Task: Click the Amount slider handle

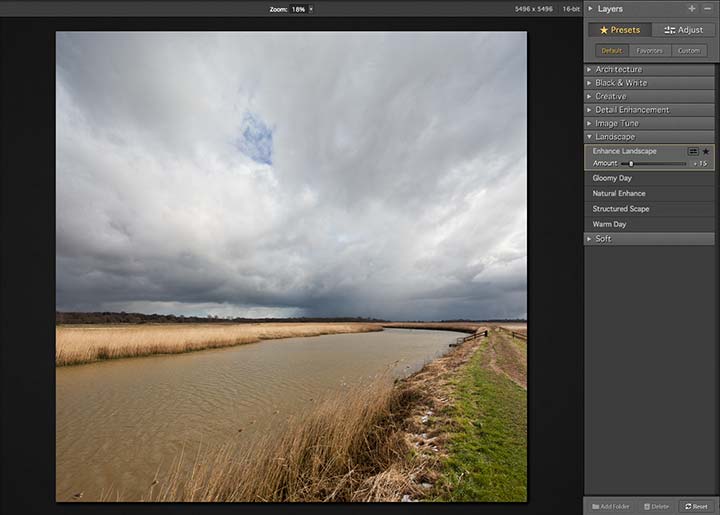Action: tap(631, 163)
